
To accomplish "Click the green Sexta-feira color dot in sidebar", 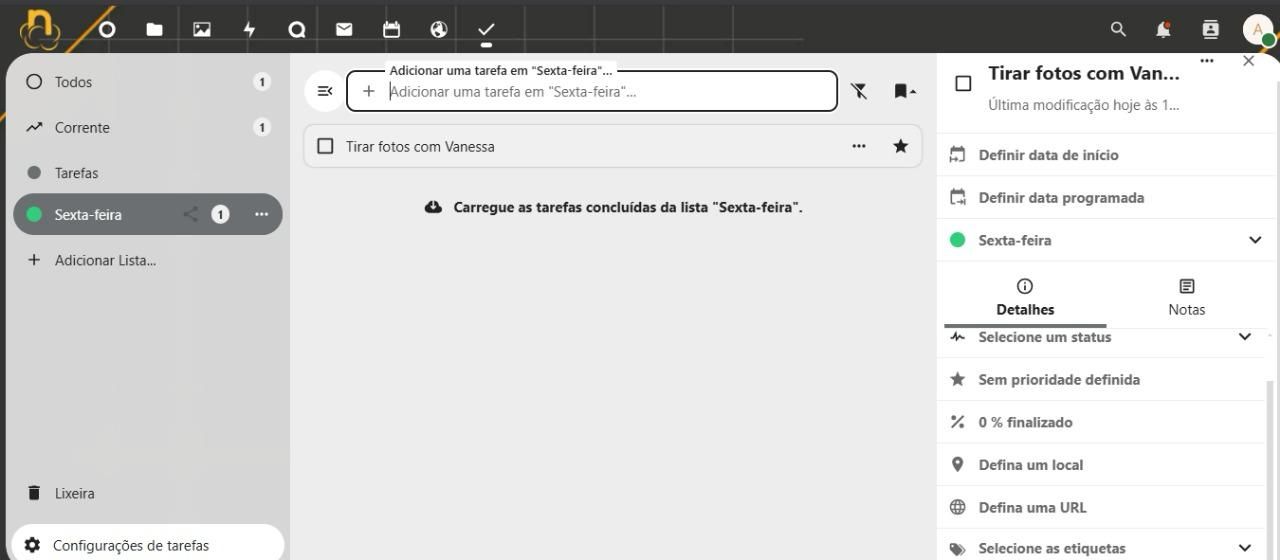I will 34,214.
